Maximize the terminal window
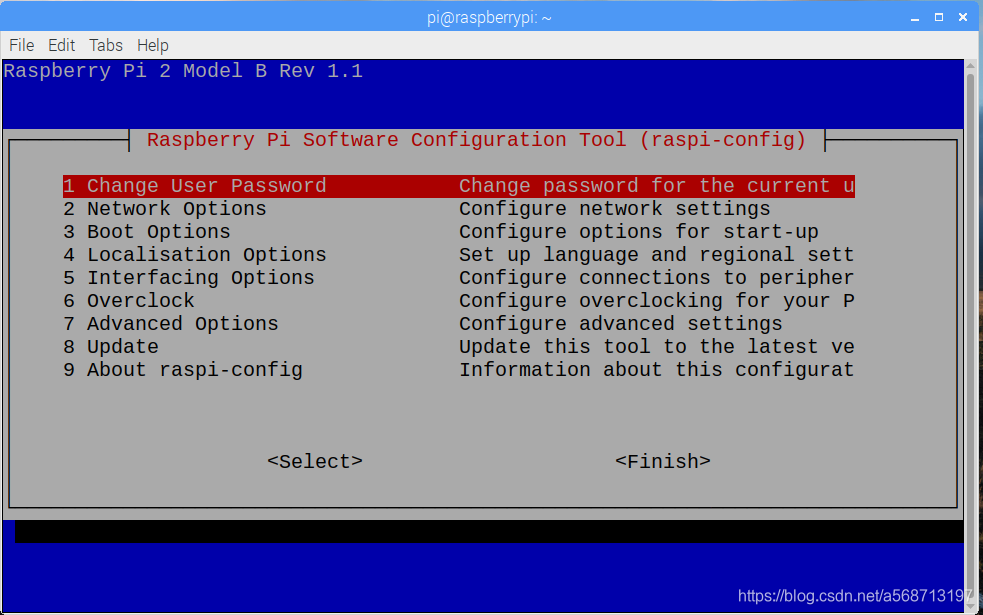 [938, 18]
